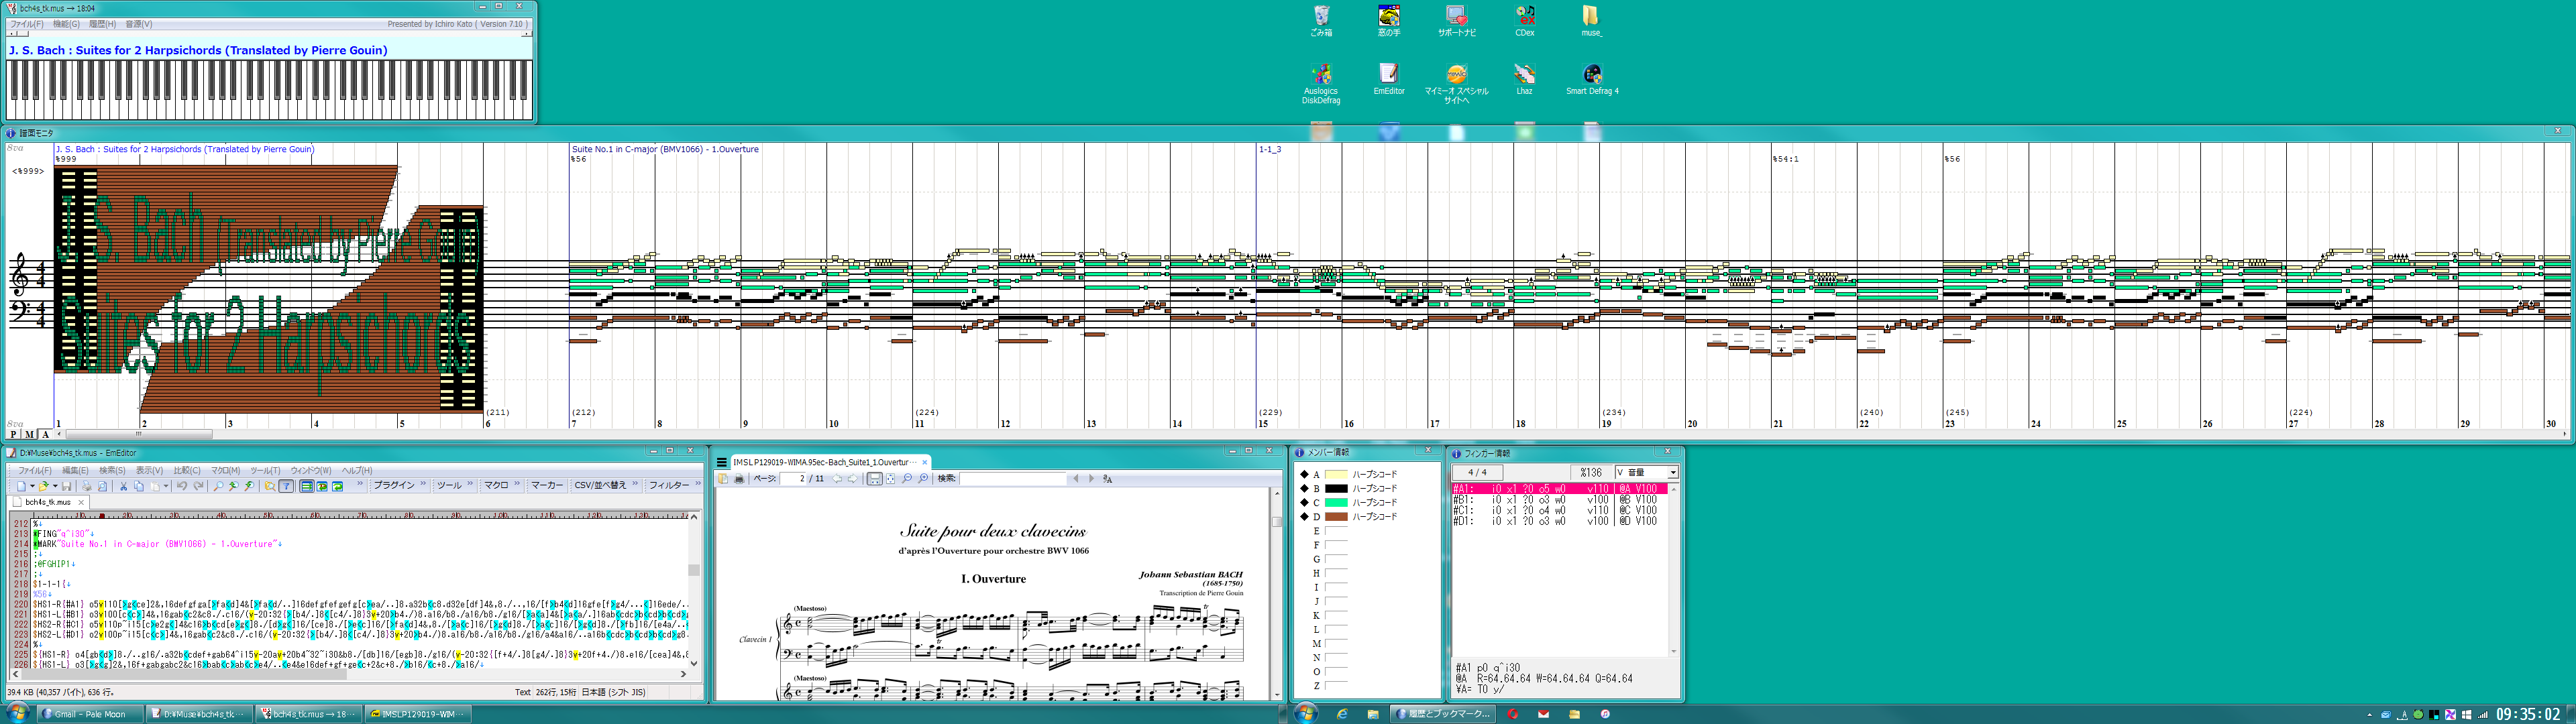
Task: Zoom in on the PDF page
Action: [x=923, y=479]
